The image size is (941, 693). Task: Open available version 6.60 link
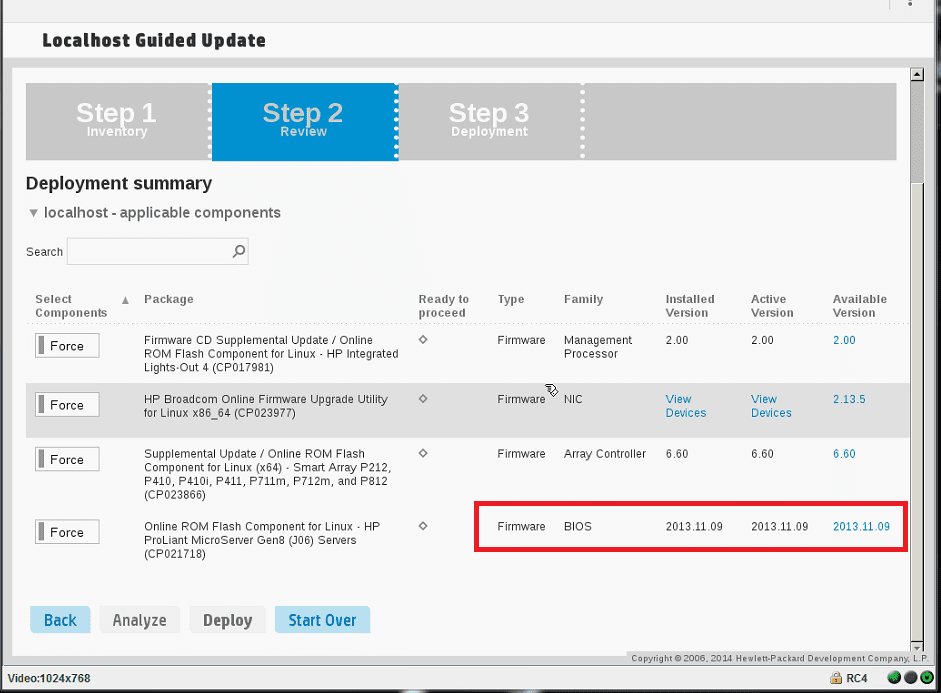[844, 454]
